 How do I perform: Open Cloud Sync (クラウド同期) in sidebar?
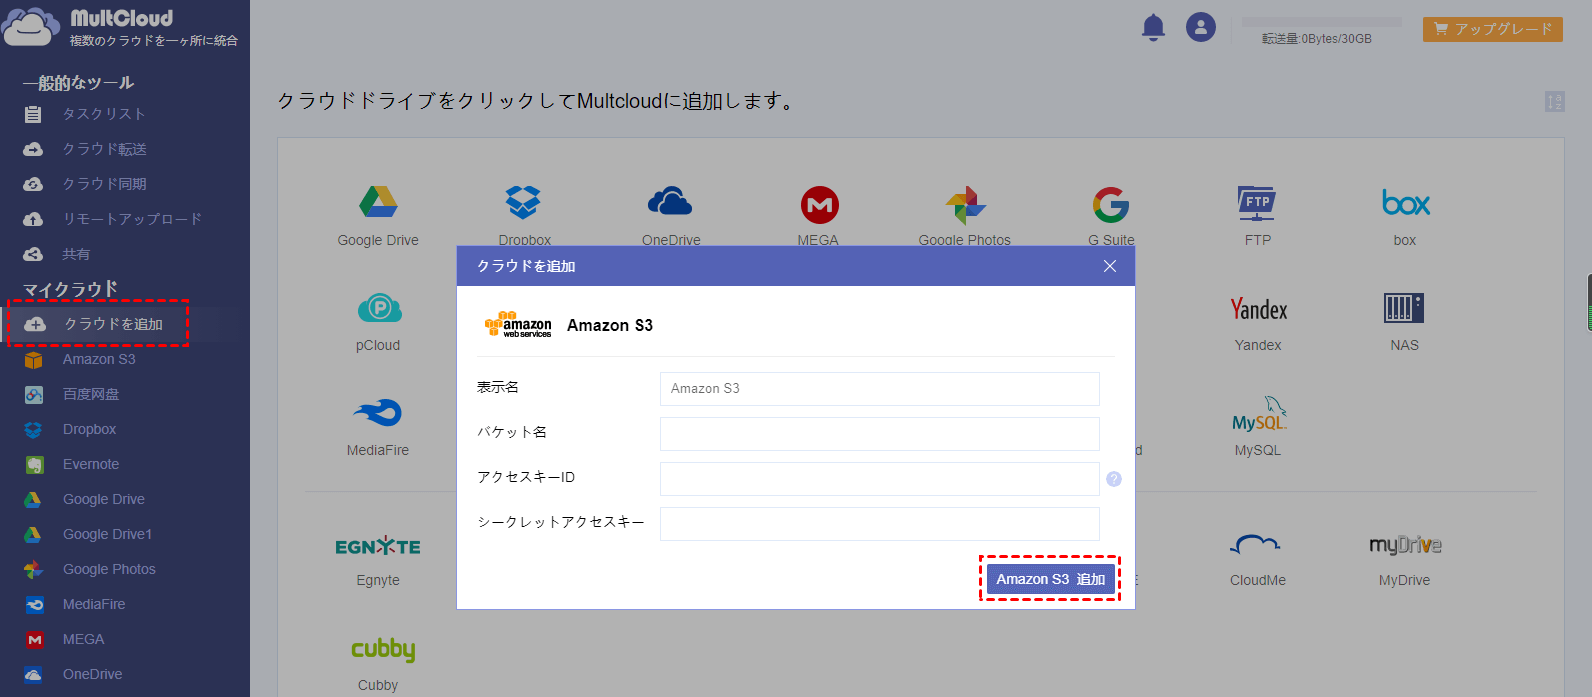pyautogui.click(x=105, y=184)
